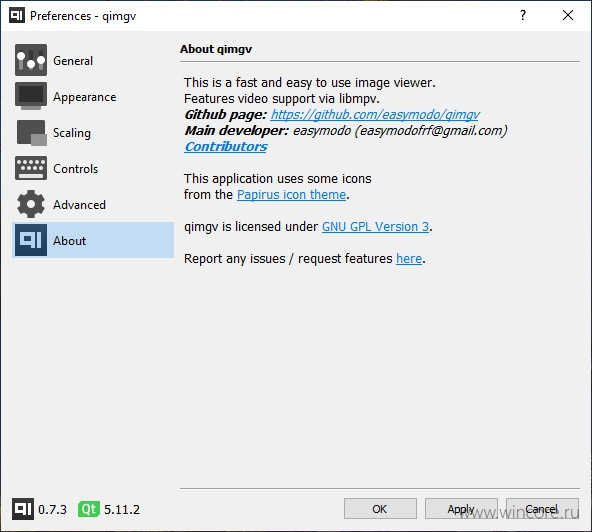This screenshot has width=592, height=532.
Task: Confirm with the OK button
Action: pos(380,509)
